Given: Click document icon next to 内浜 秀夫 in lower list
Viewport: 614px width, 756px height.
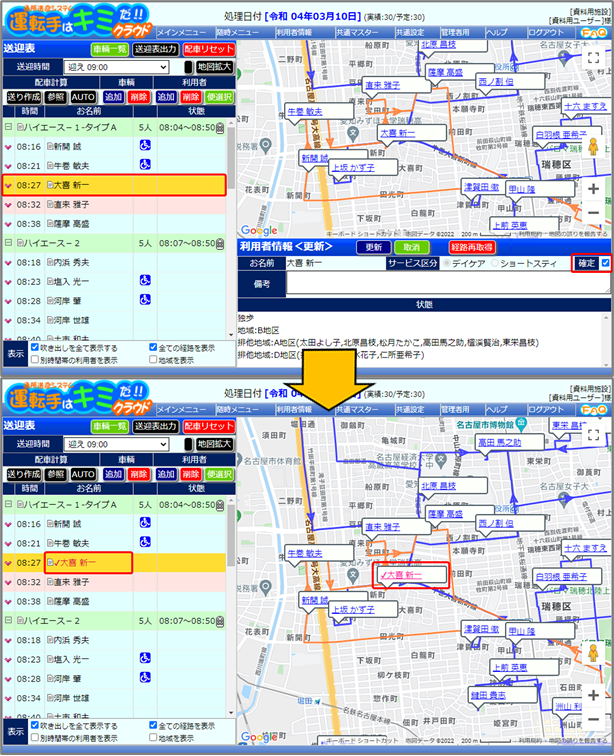Looking at the screenshot, I should tap(50, 640).
